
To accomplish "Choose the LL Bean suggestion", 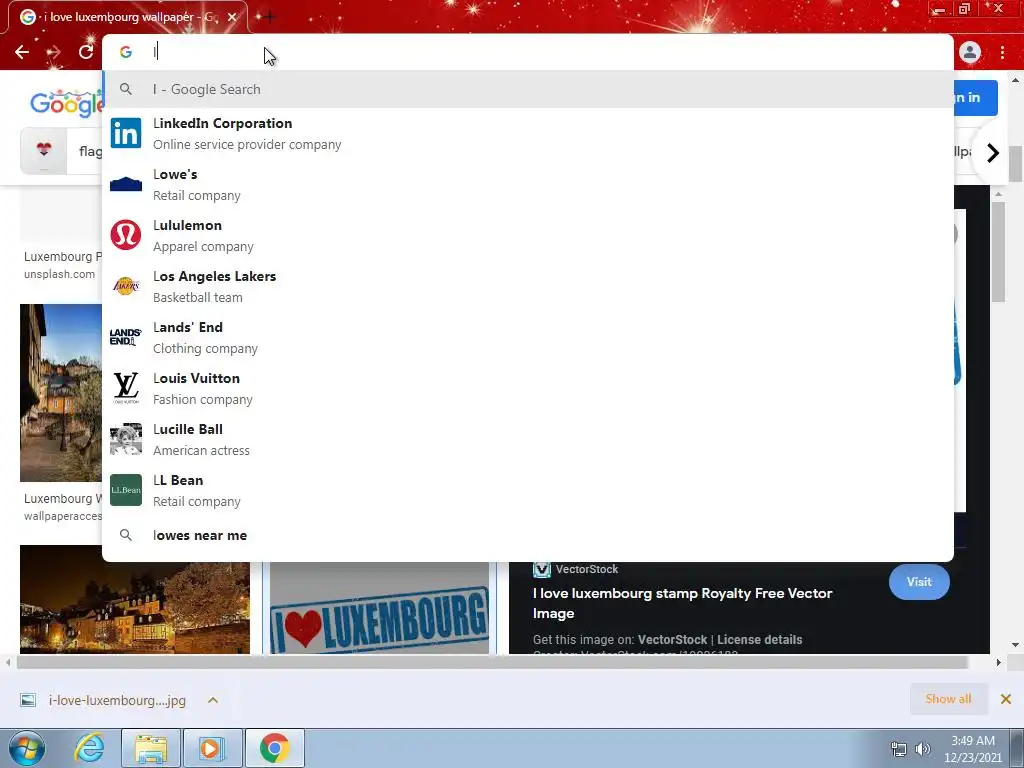I will (528, 490).
